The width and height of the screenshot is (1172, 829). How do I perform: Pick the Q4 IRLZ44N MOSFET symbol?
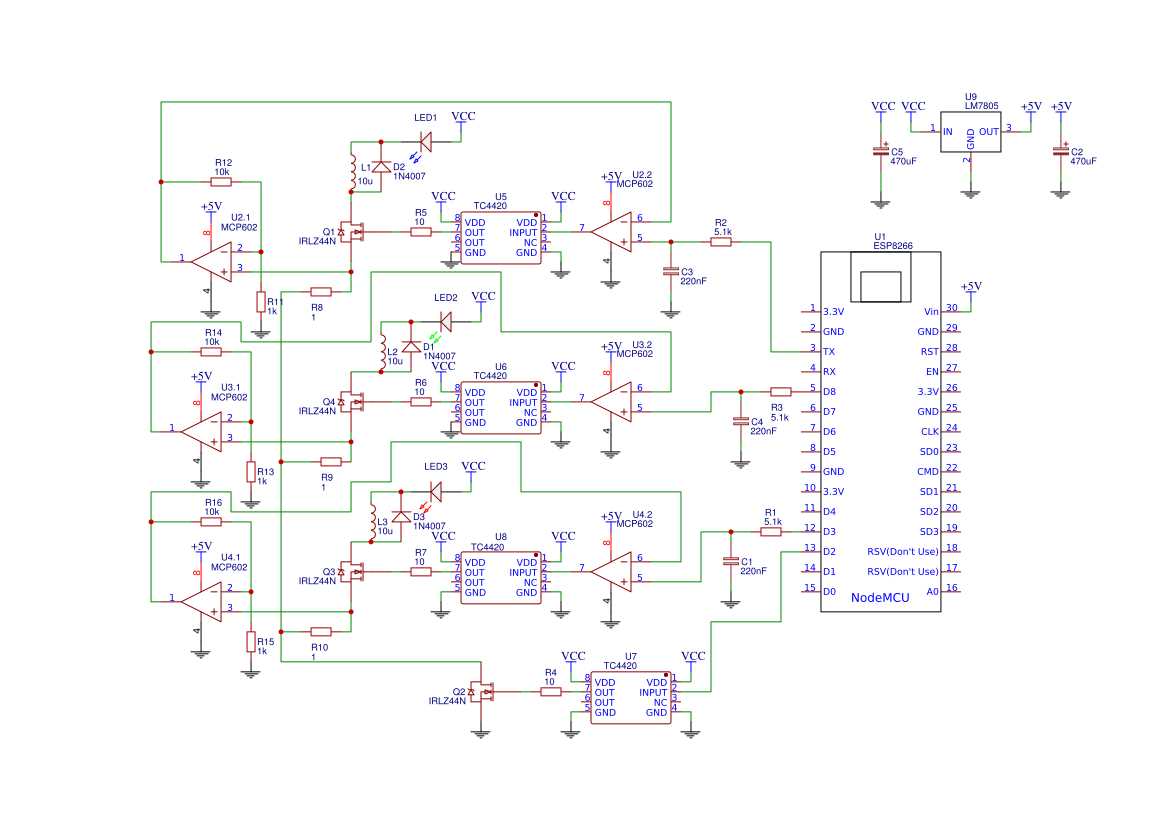tap(350, 402)
